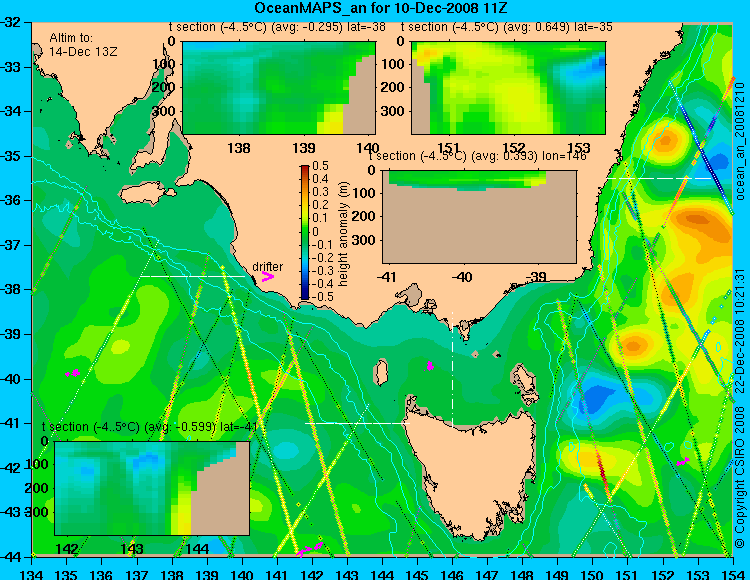Image resolution: width=750 pixels, height=580 pixels.
Task: Click the lat=-41 section title with avg -0.599
Action: (x=150, y=427)
